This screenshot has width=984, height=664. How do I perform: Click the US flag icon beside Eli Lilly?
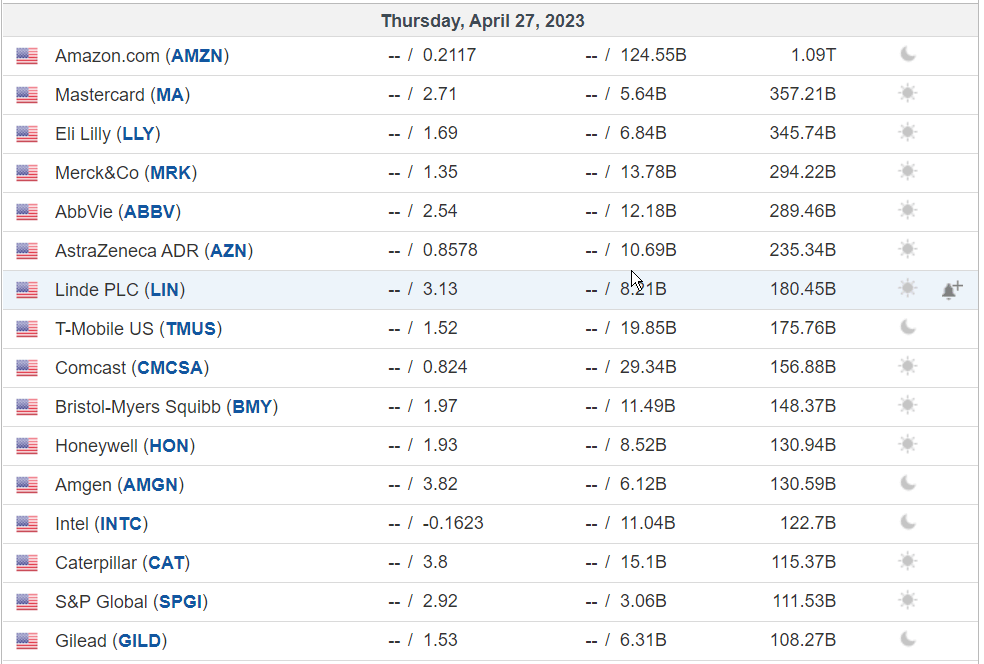pyautogui.click(x=27, y=134)
